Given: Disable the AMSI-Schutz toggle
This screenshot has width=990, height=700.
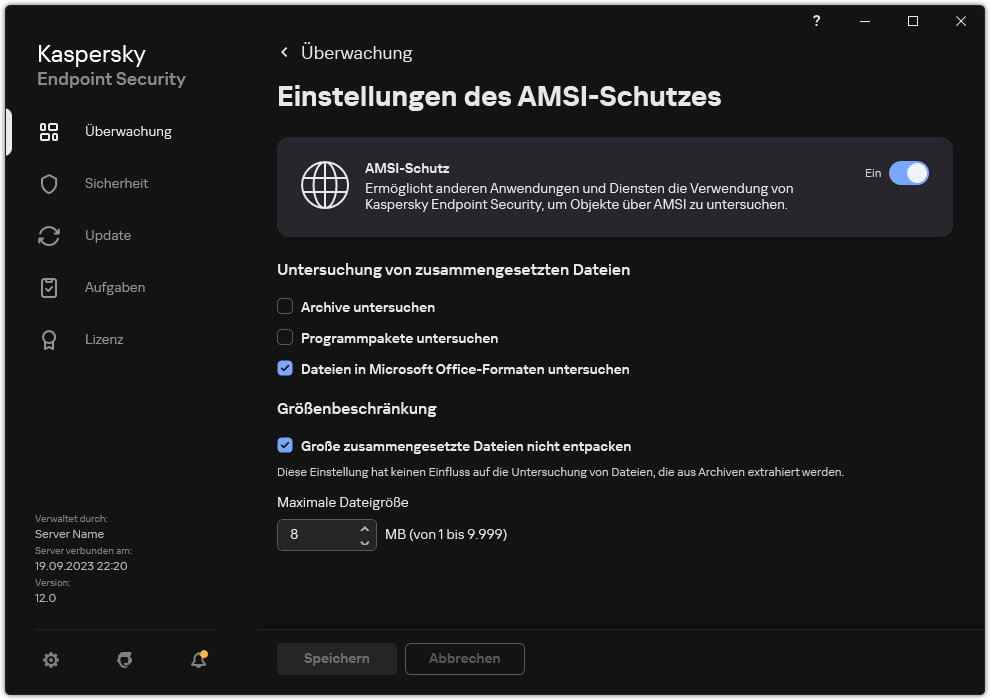Looking at the screenshot, I should click(909, 173).
